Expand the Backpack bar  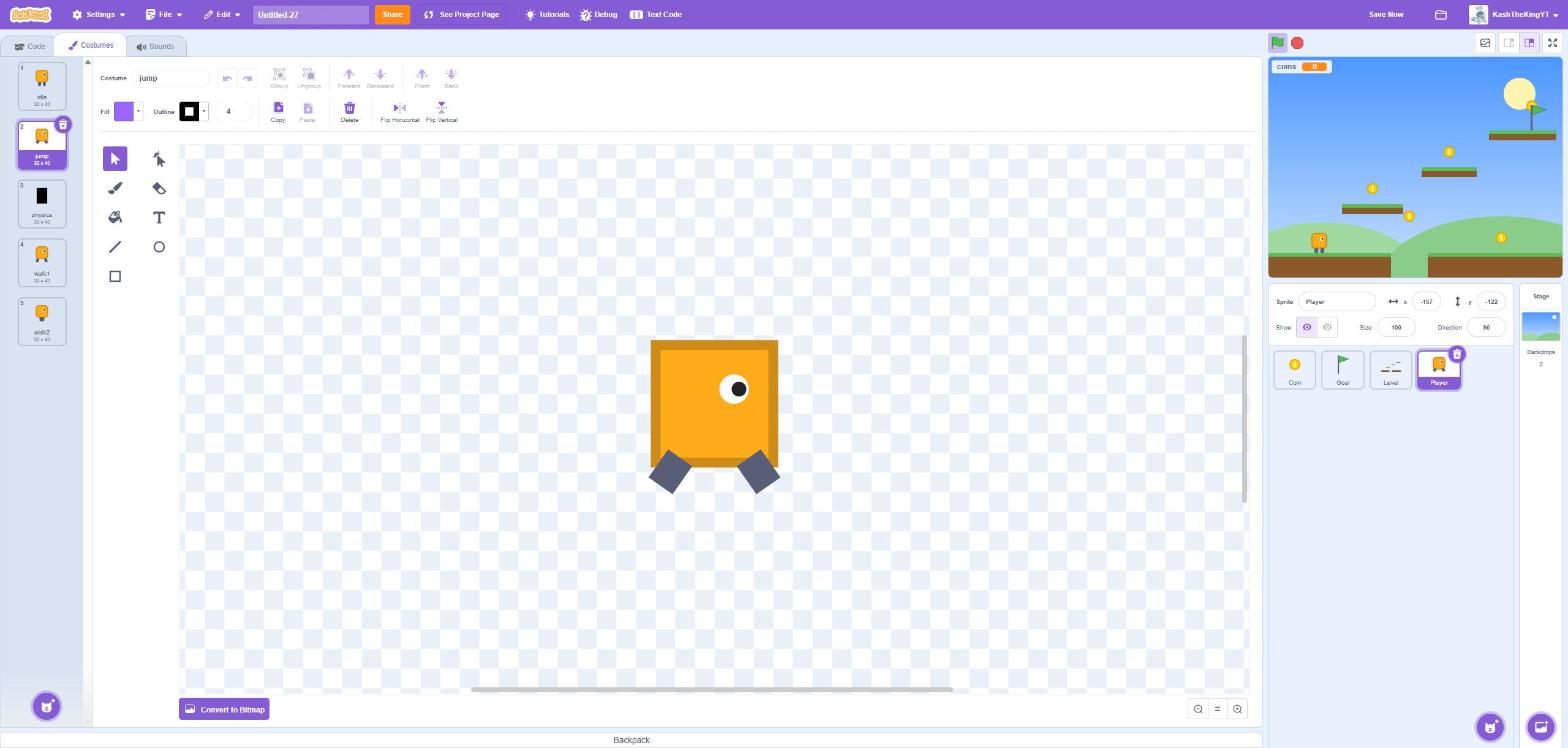tap(631, 740)
